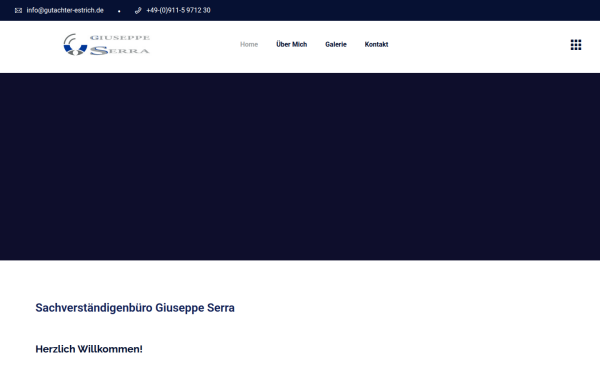Click the dark hero banner slider
Screen dimensions: 600x375
point(300,166)
